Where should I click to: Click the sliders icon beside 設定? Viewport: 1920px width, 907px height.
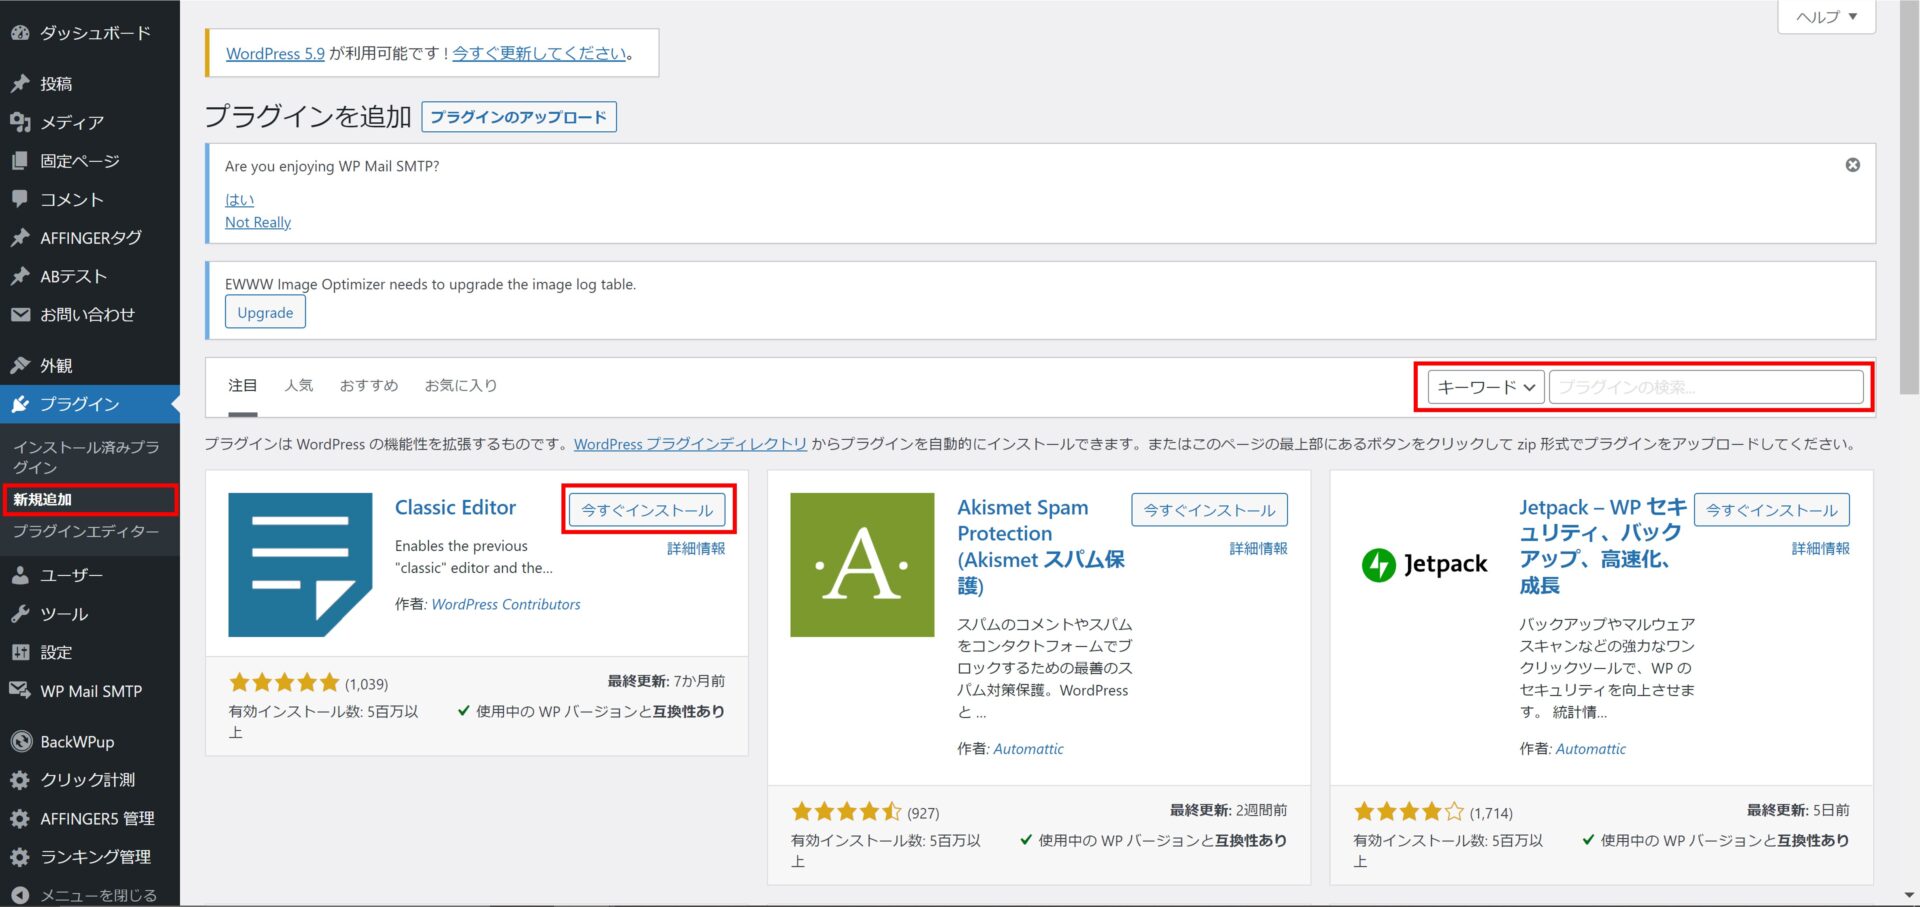[x=20, y=653]
